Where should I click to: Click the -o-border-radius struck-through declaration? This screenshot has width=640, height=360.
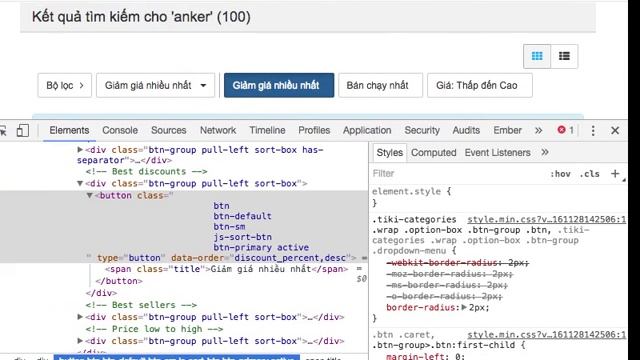click(x=444, y=296)
